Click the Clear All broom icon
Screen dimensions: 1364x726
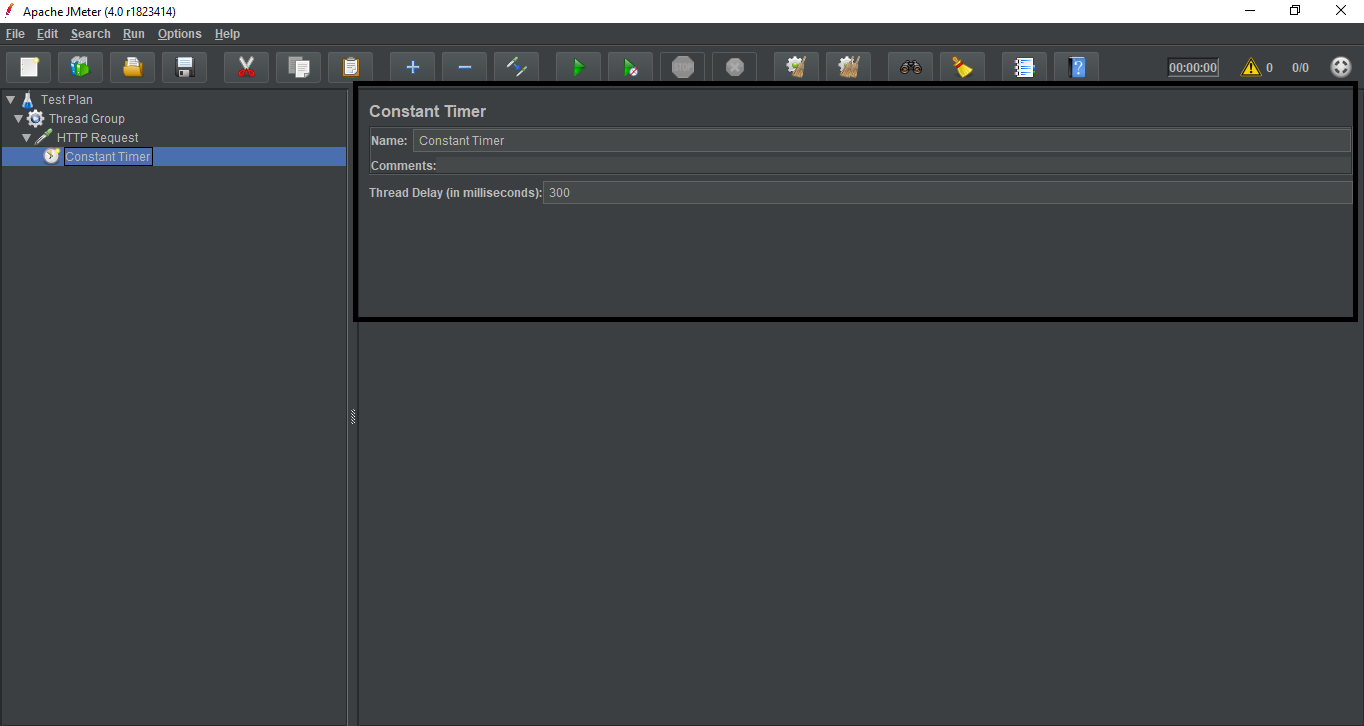coord(848,67)
